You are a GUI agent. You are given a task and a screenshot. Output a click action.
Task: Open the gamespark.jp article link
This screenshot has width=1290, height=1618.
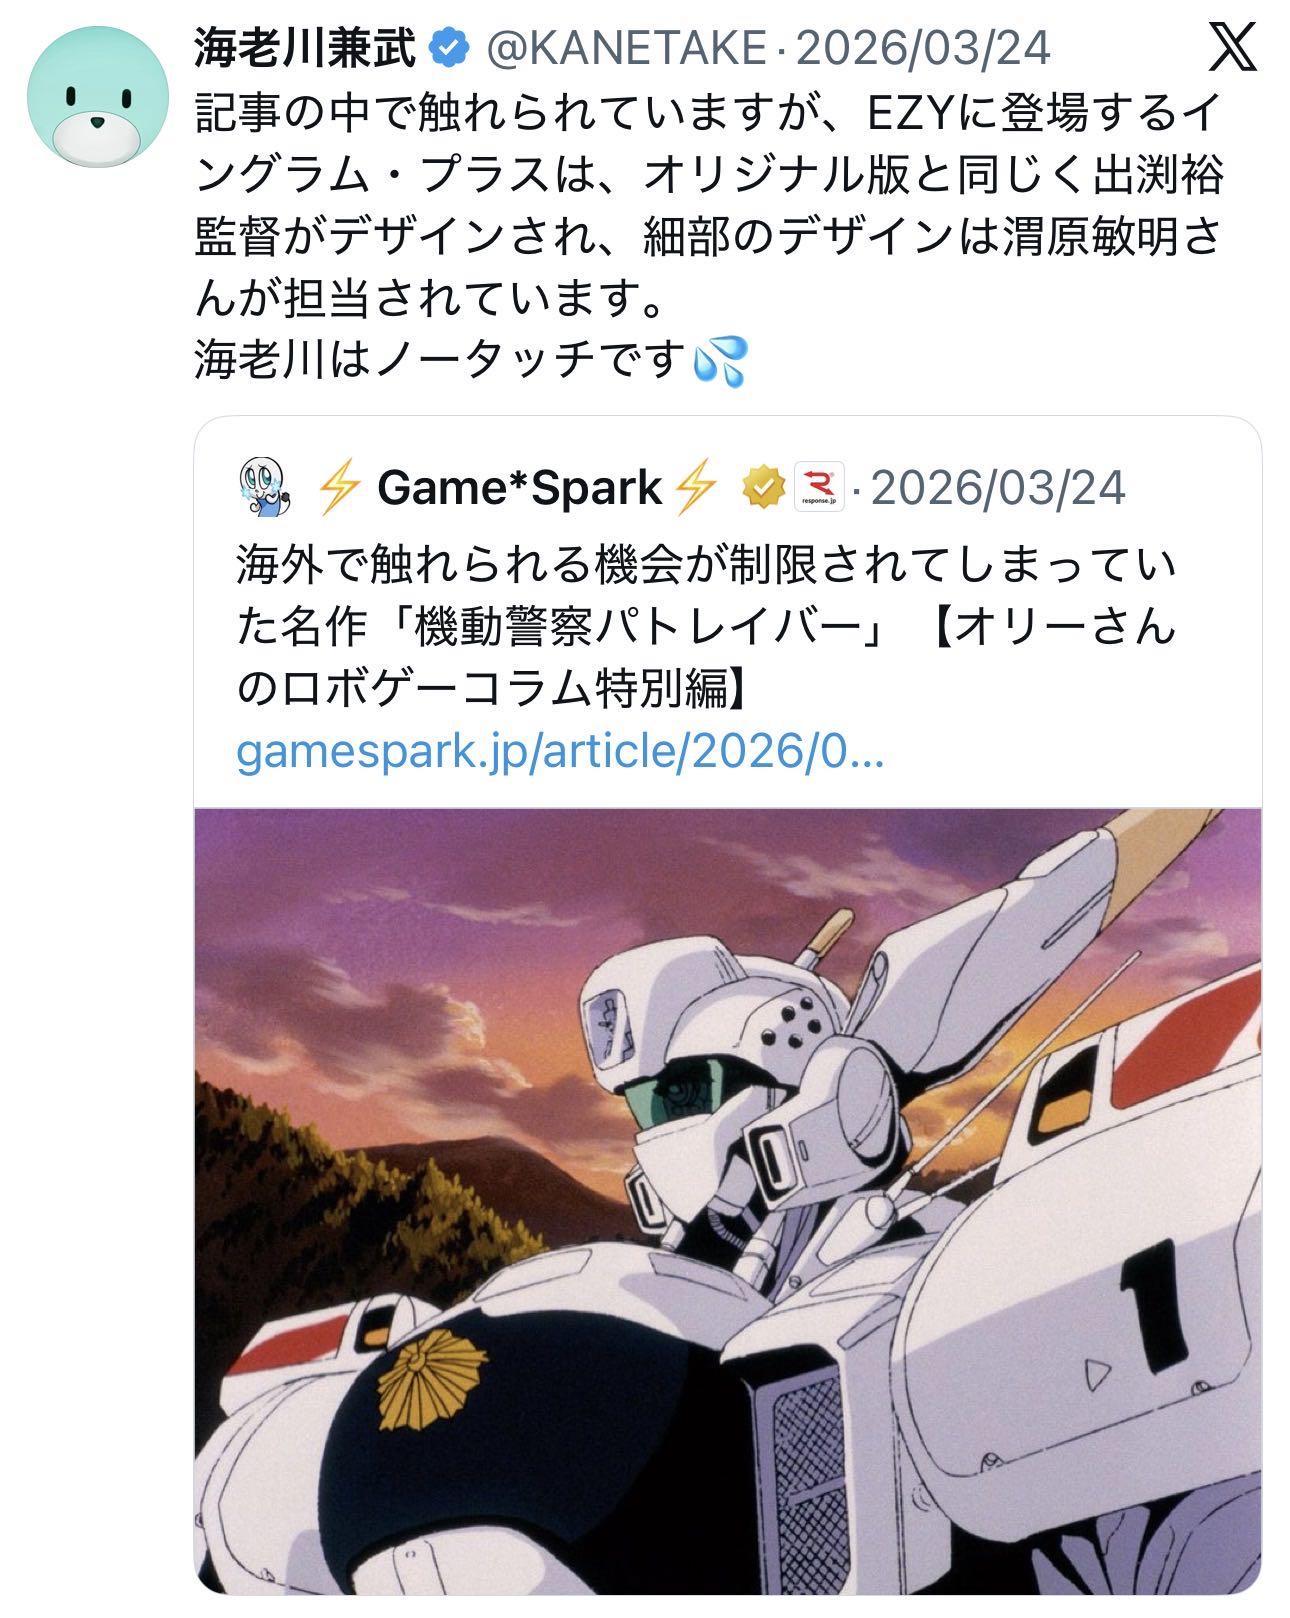point(560,752)
